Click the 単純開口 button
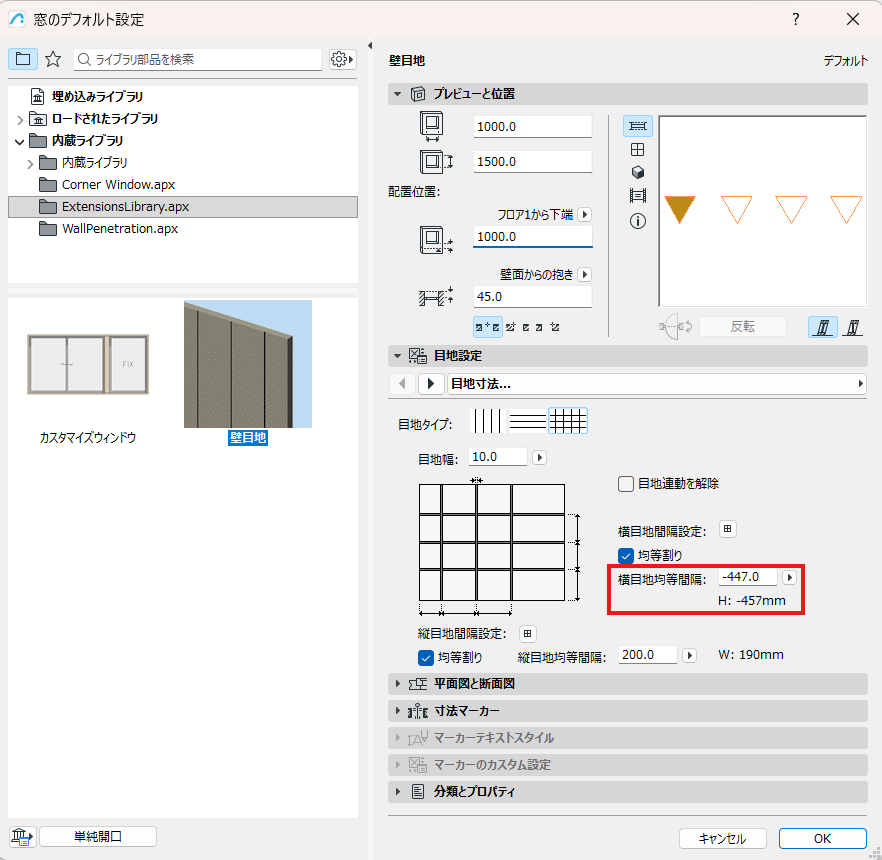882x860 pixels. (98, 837)
